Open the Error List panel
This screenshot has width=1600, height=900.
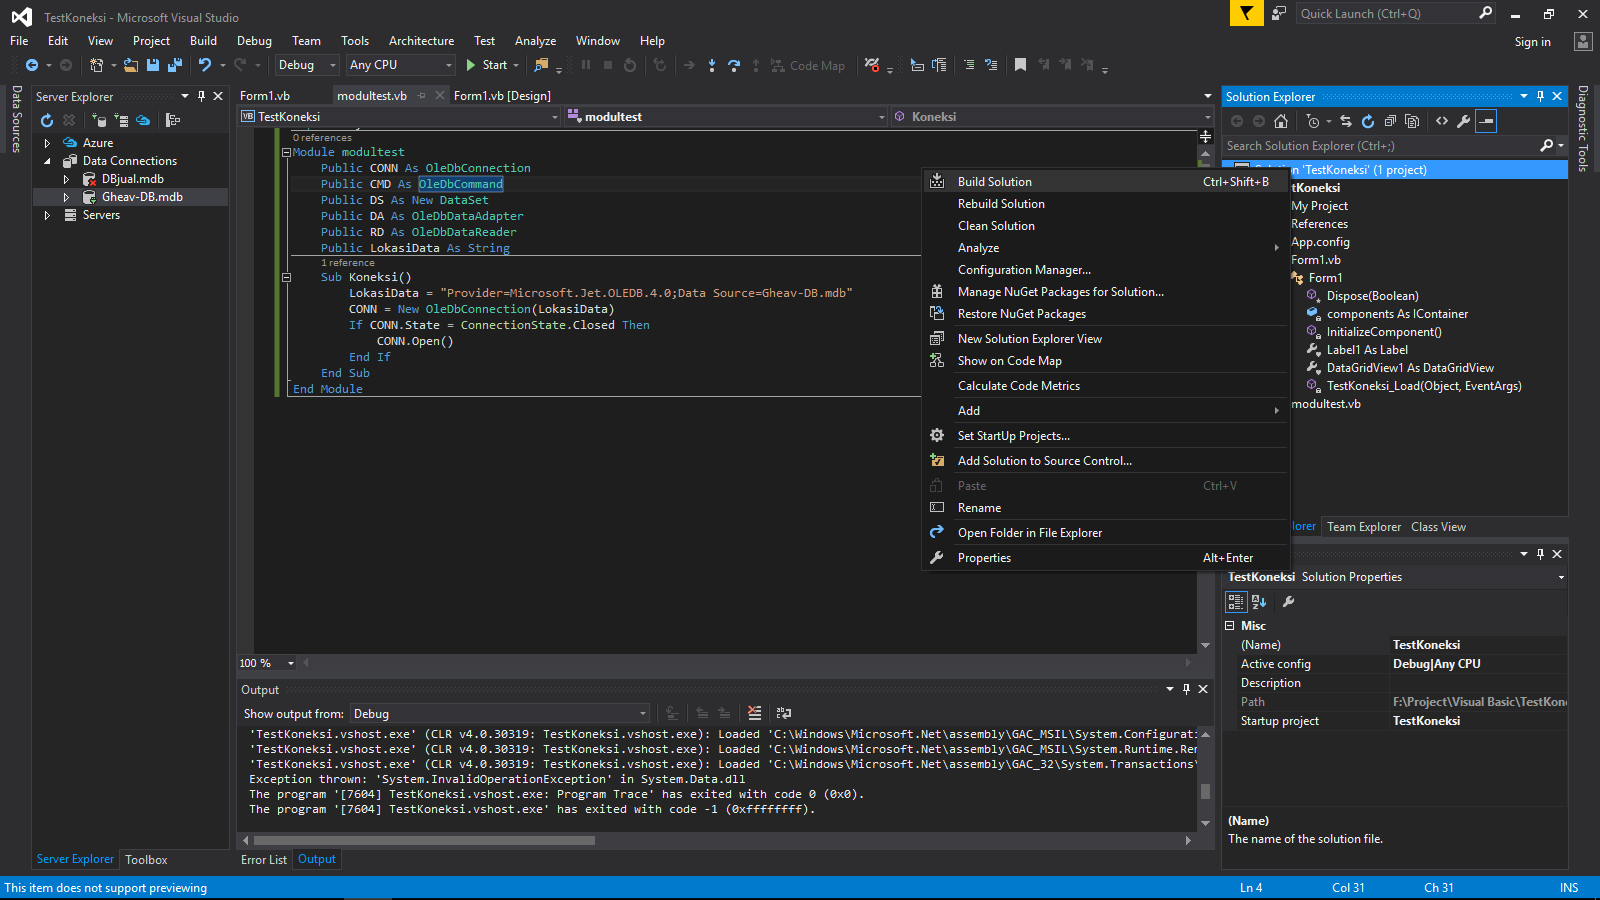coord(263,859)
